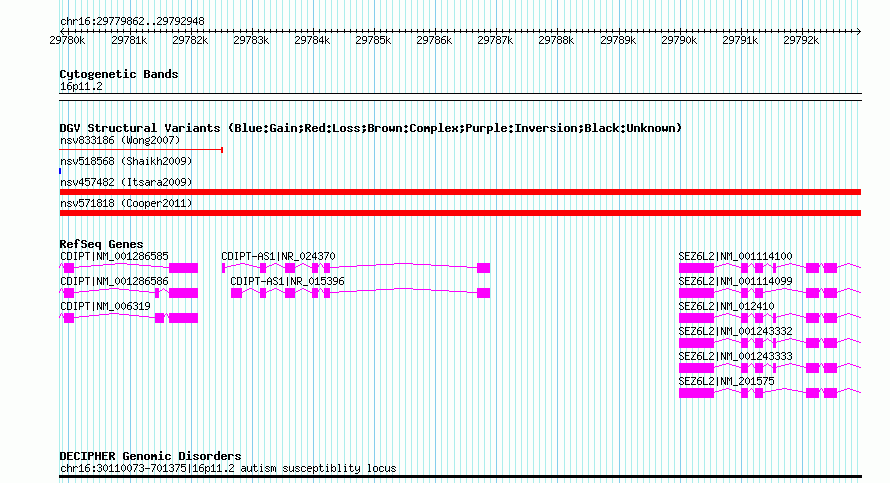Click last exon of CDIPT-AS1 NR_024370

[x=484, y=268]
